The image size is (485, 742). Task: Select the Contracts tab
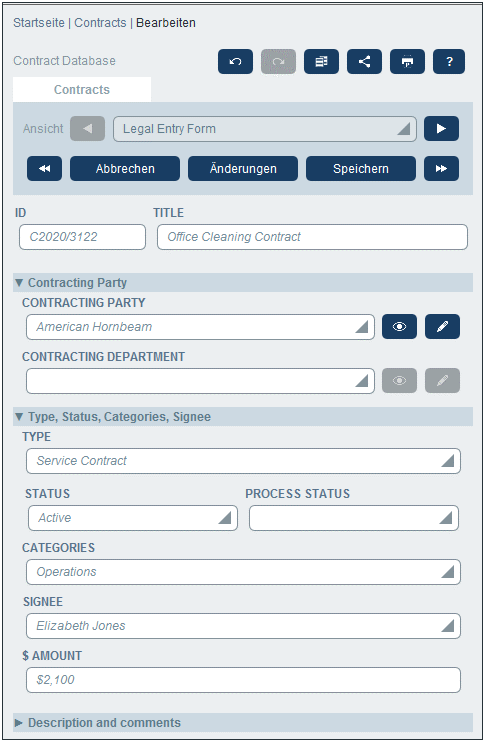pyautogui.click(x=82, y=89)
